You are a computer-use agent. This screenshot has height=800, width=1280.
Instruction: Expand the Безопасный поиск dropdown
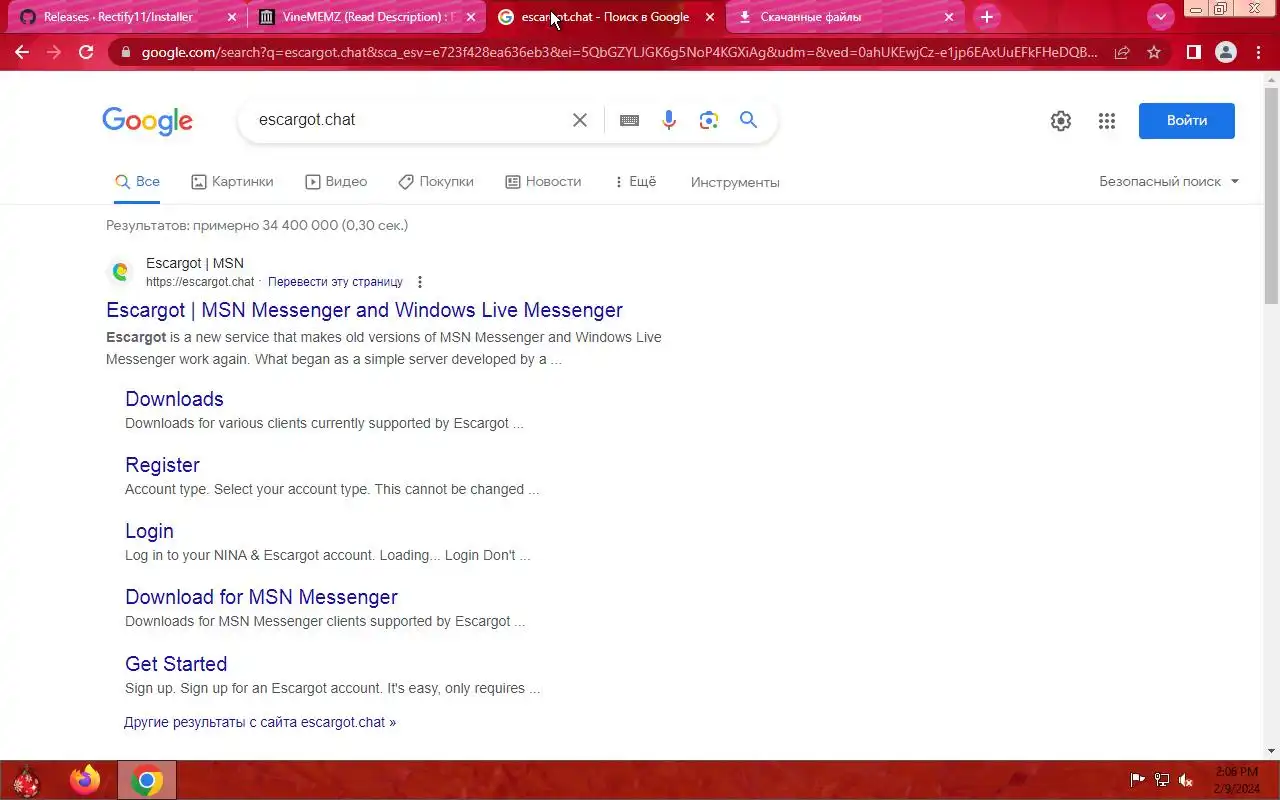tap(1169, 181)
